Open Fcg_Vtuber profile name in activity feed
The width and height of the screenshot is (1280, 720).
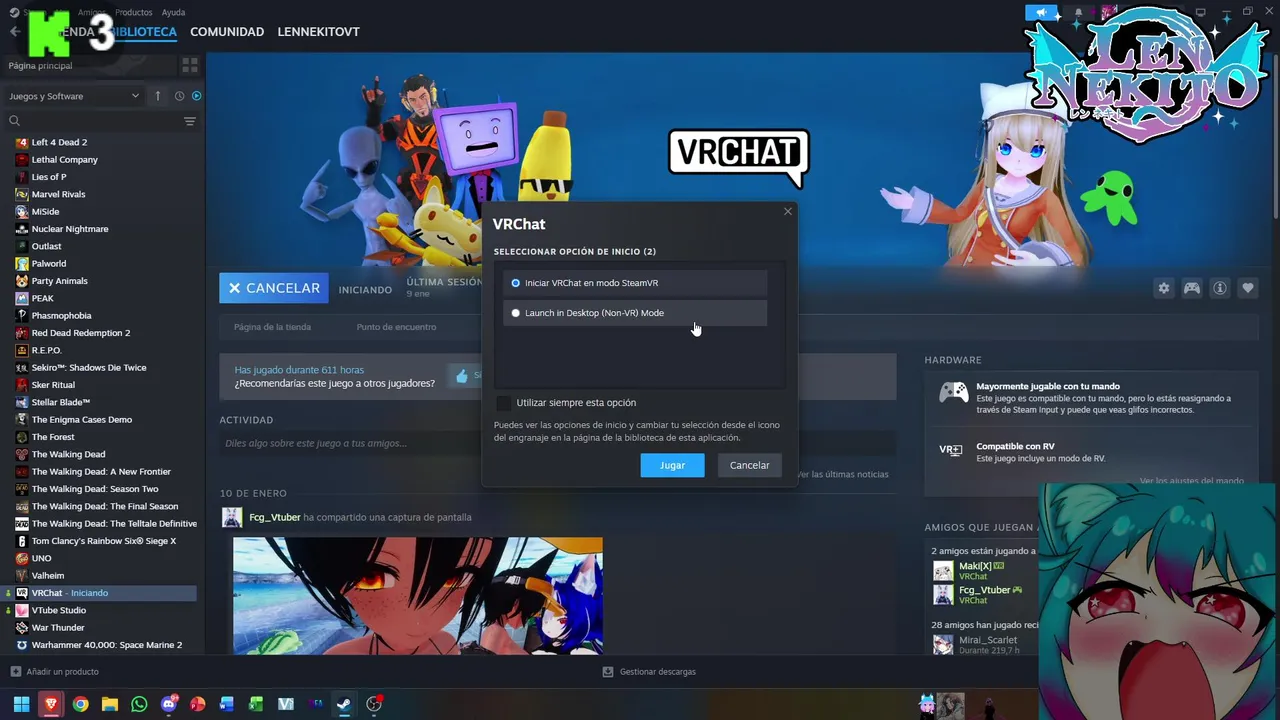(275, 517)
